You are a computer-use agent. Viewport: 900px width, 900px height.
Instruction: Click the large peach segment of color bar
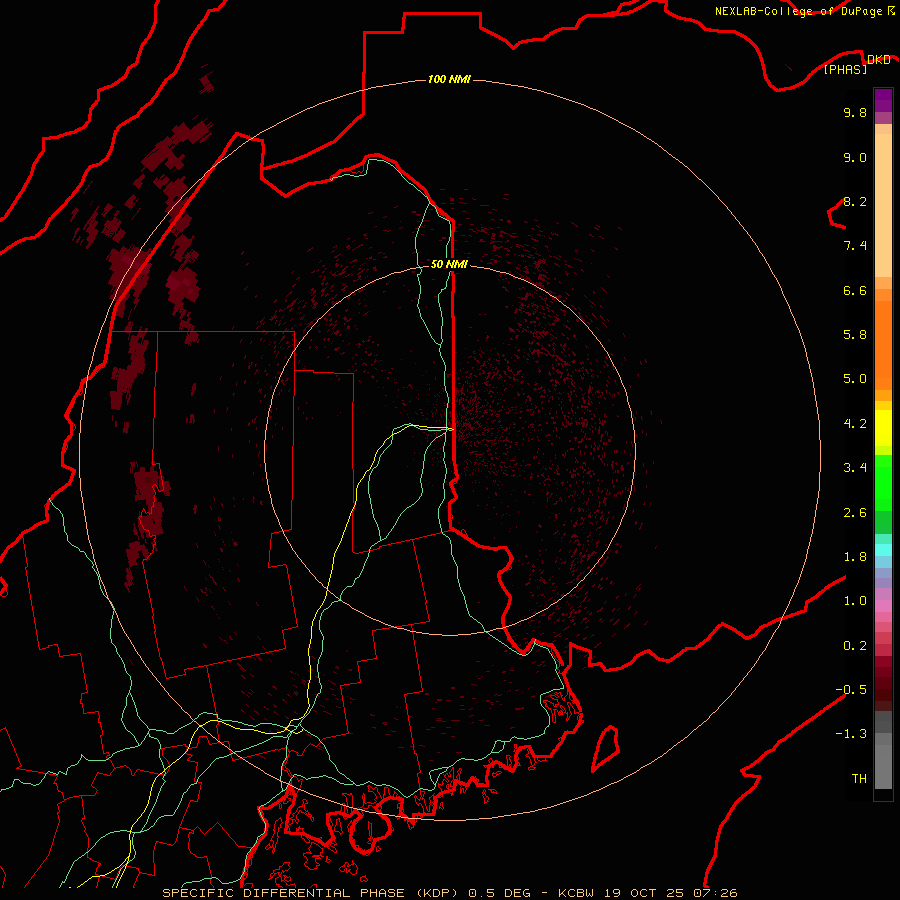point(883,205)
